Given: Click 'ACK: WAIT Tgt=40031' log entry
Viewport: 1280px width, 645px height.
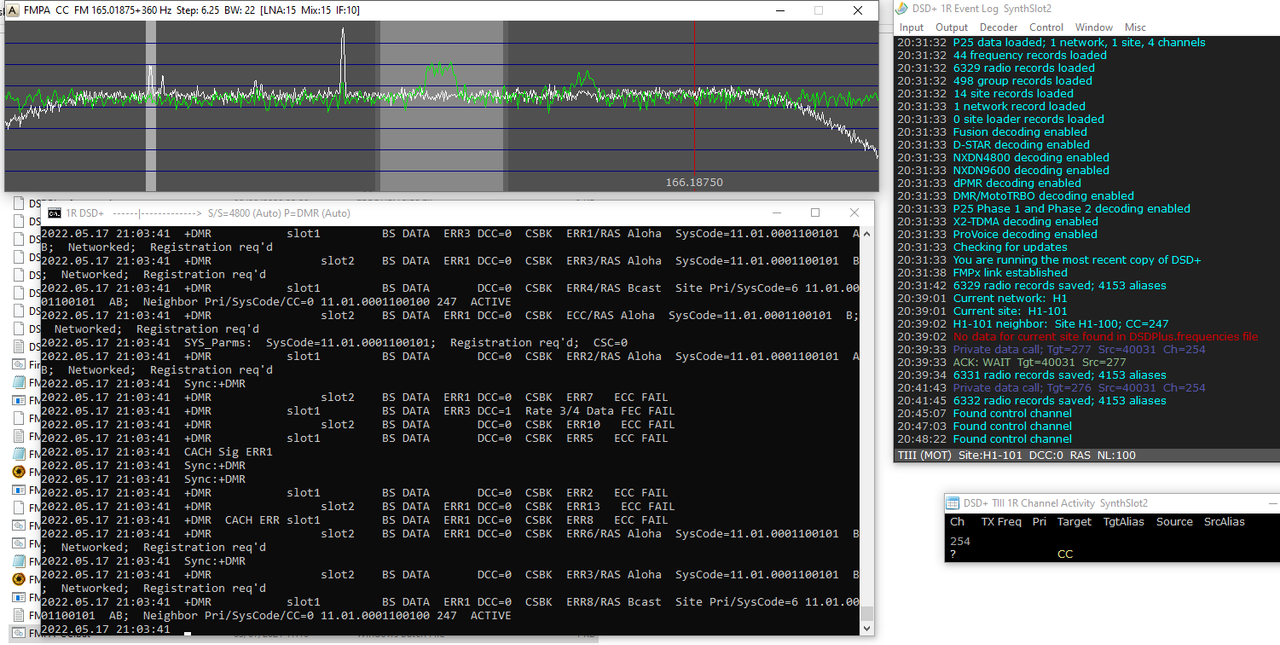Looking at the screenshot, I should click(x=1039, y=362).
